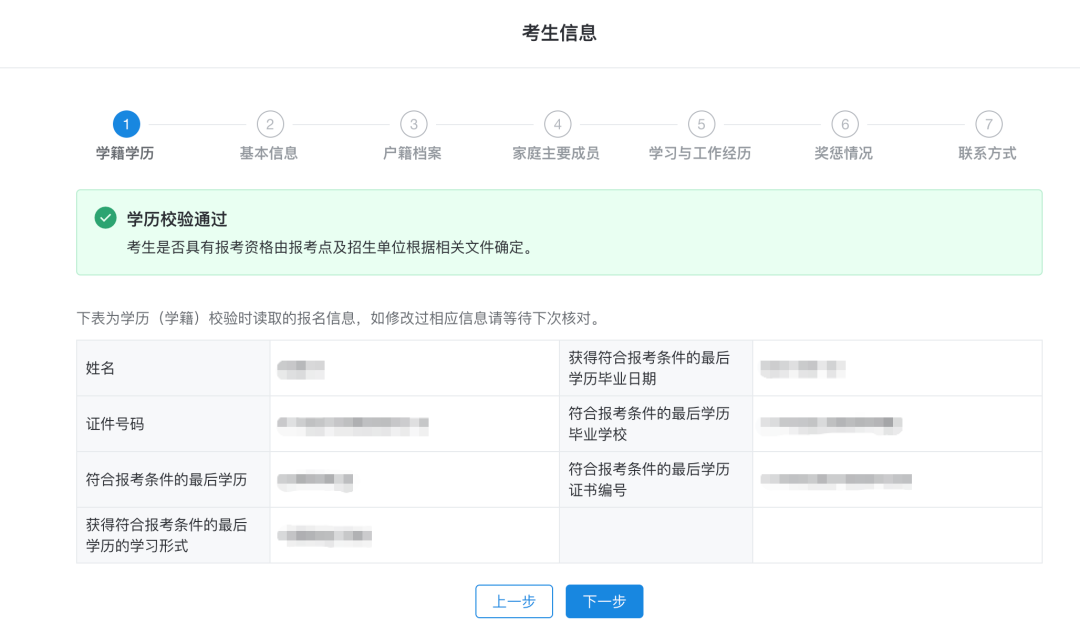Click the blurred value beside 姓名
Image resolution: width=1080 pixels, height=634 pixels.
pyautogui.click(x=301, y=369)
